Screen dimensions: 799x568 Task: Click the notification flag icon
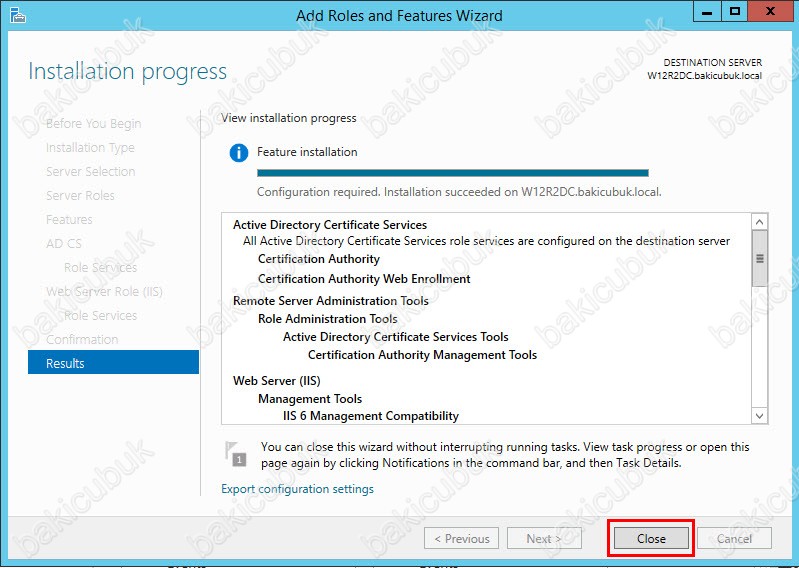click(x=235, y=454)
